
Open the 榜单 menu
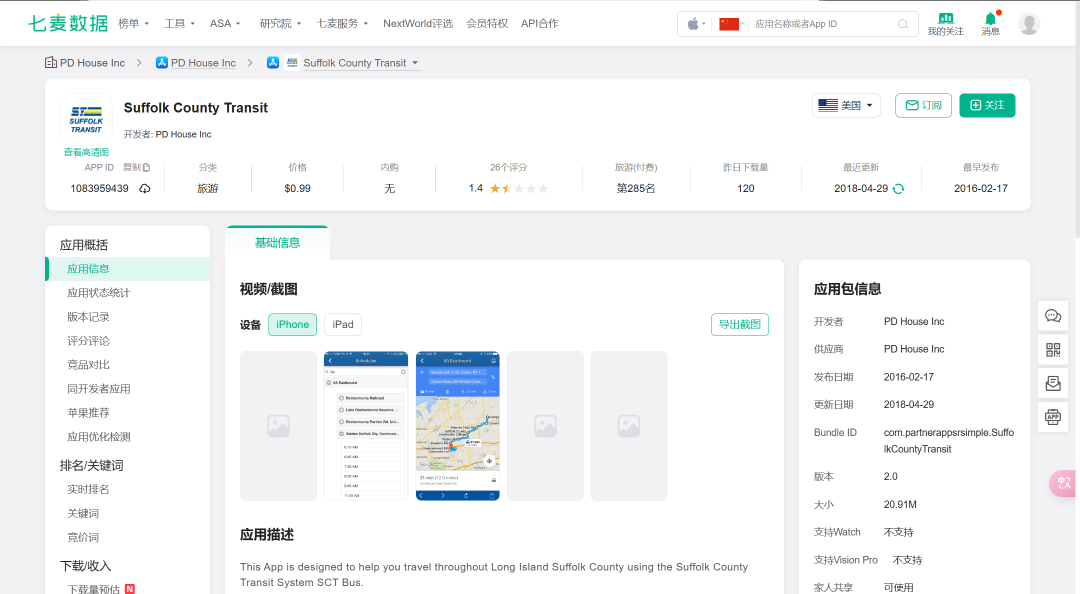134,23
